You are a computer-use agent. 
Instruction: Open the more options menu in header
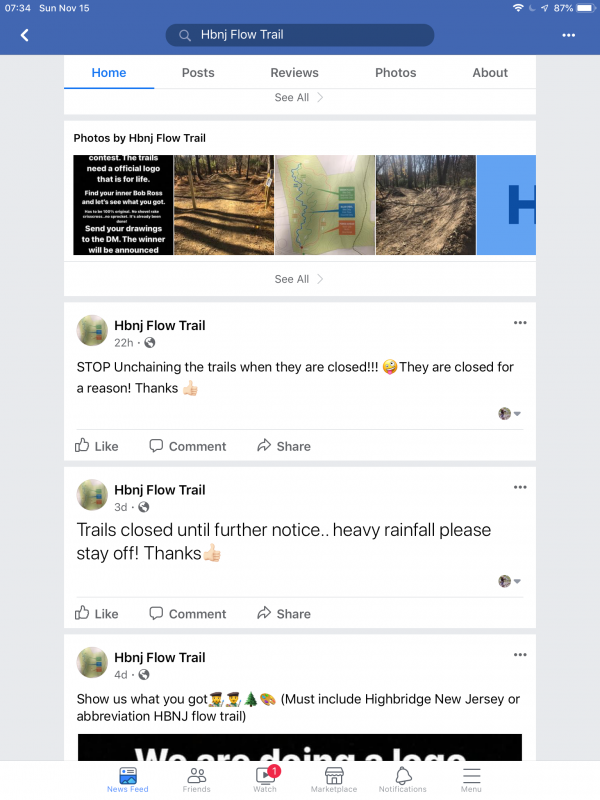point(568,35)
